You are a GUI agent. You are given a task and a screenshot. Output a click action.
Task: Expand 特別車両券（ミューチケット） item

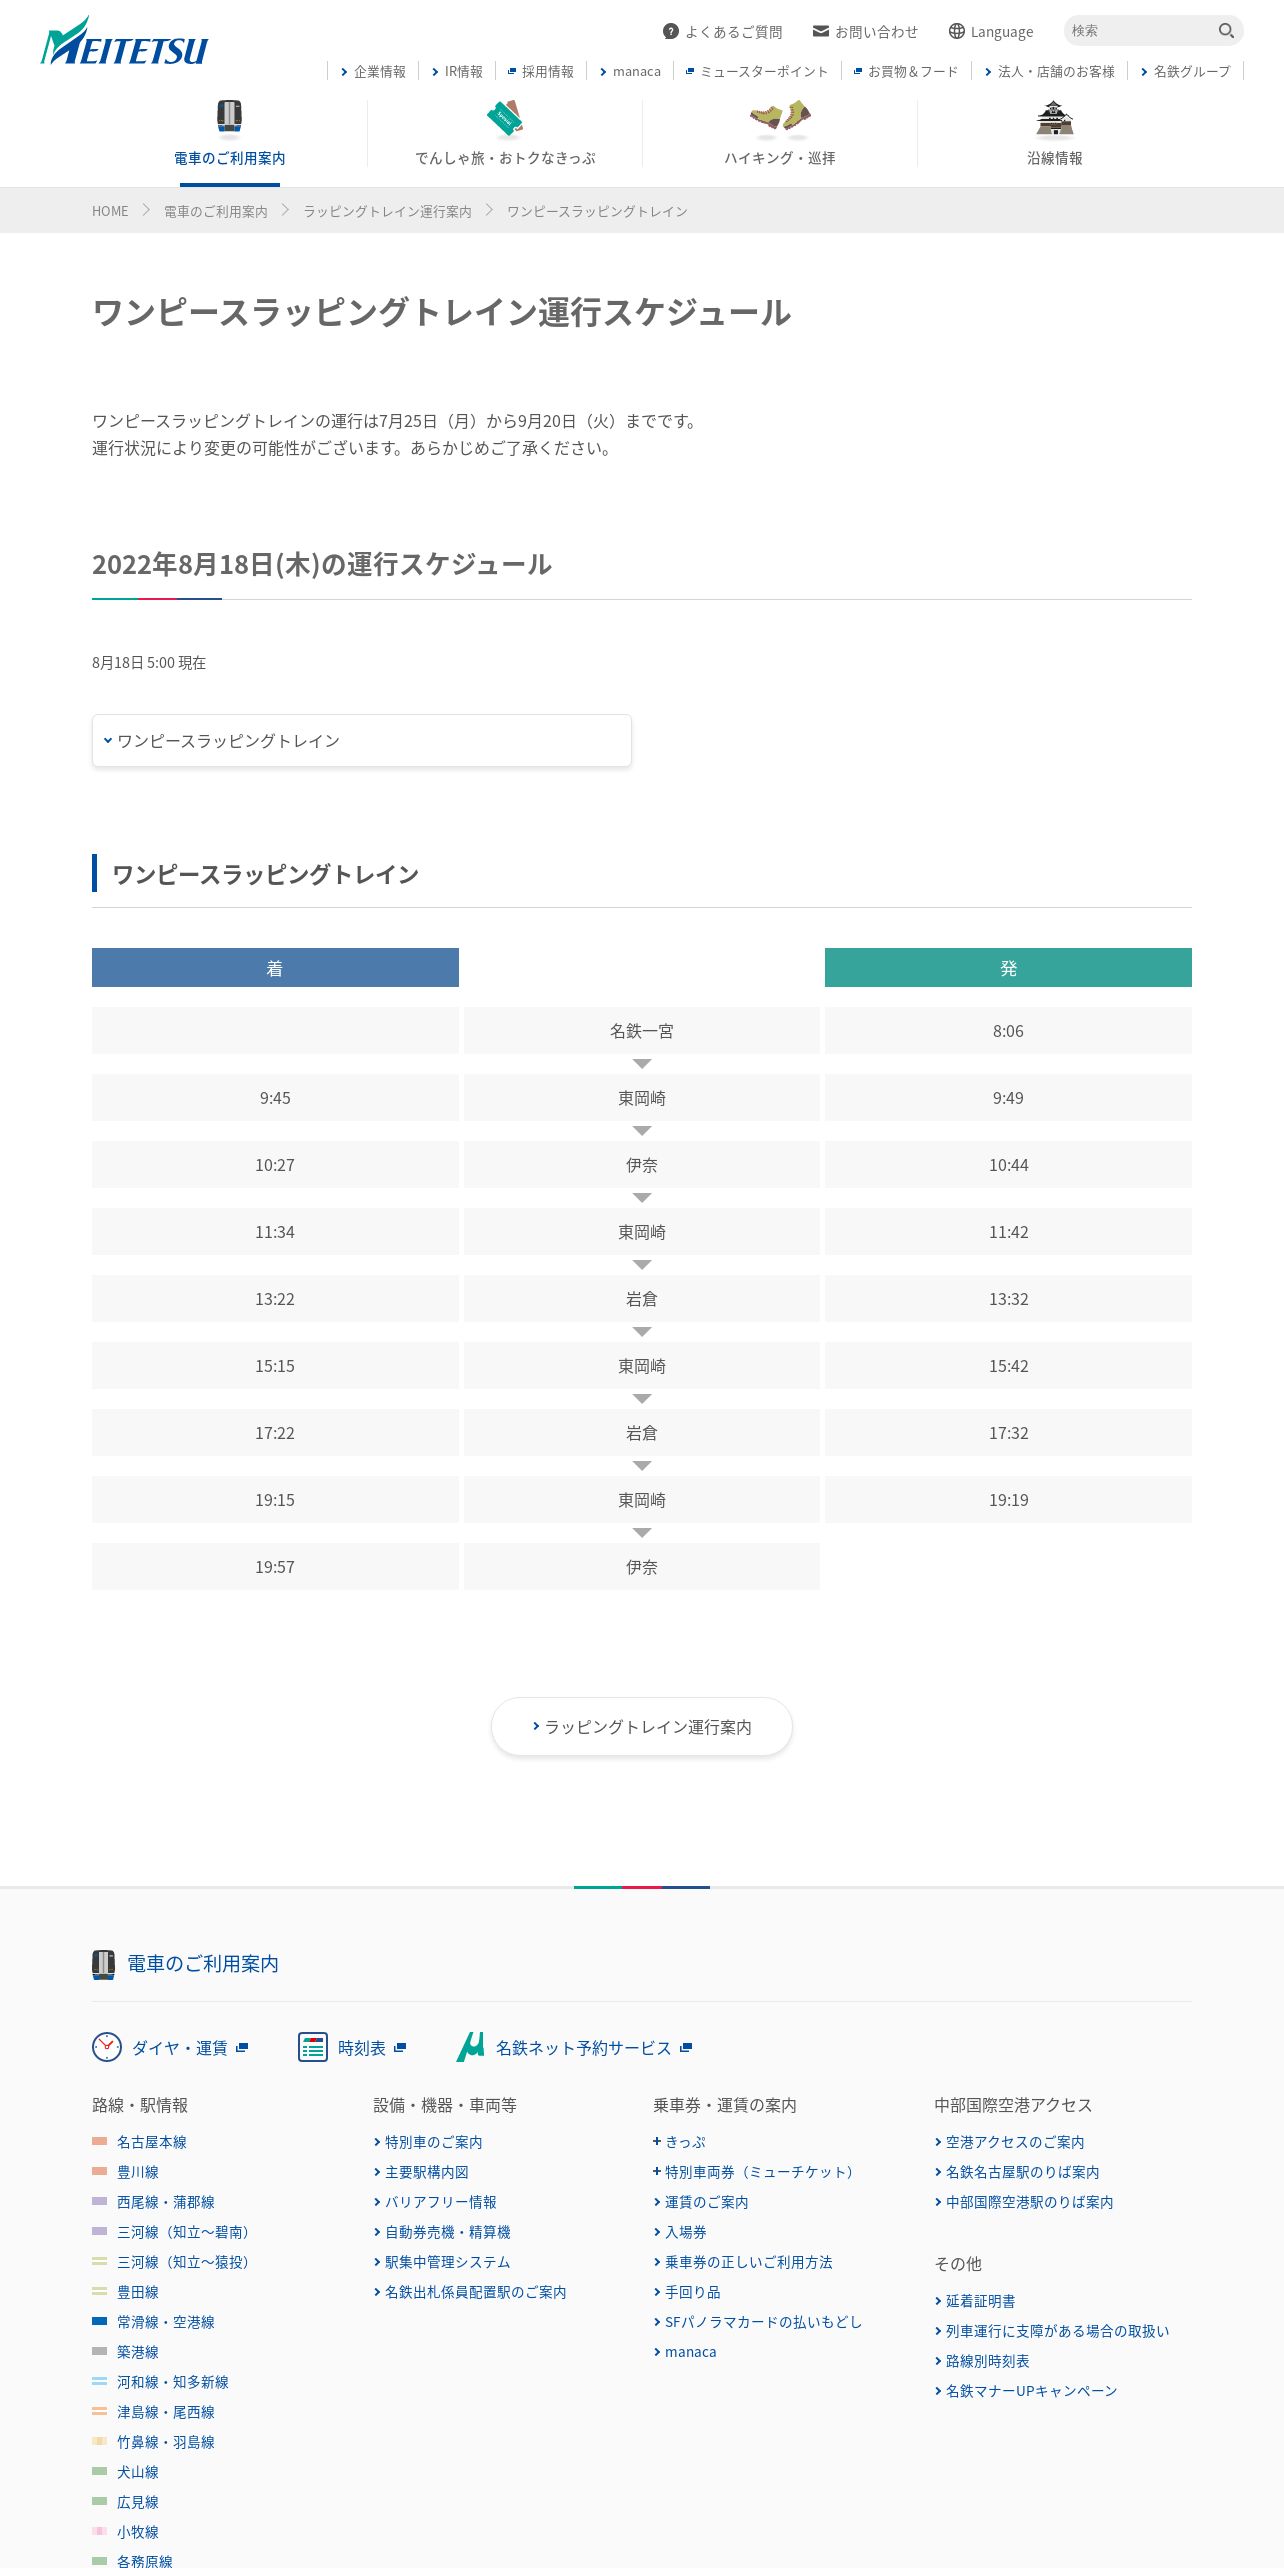(x=753, y=2172)
